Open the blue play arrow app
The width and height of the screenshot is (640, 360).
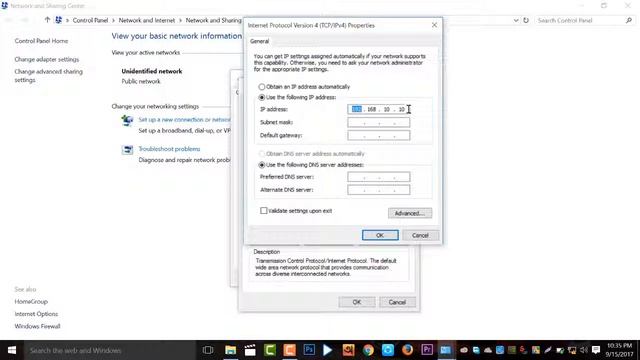(327, 350)
